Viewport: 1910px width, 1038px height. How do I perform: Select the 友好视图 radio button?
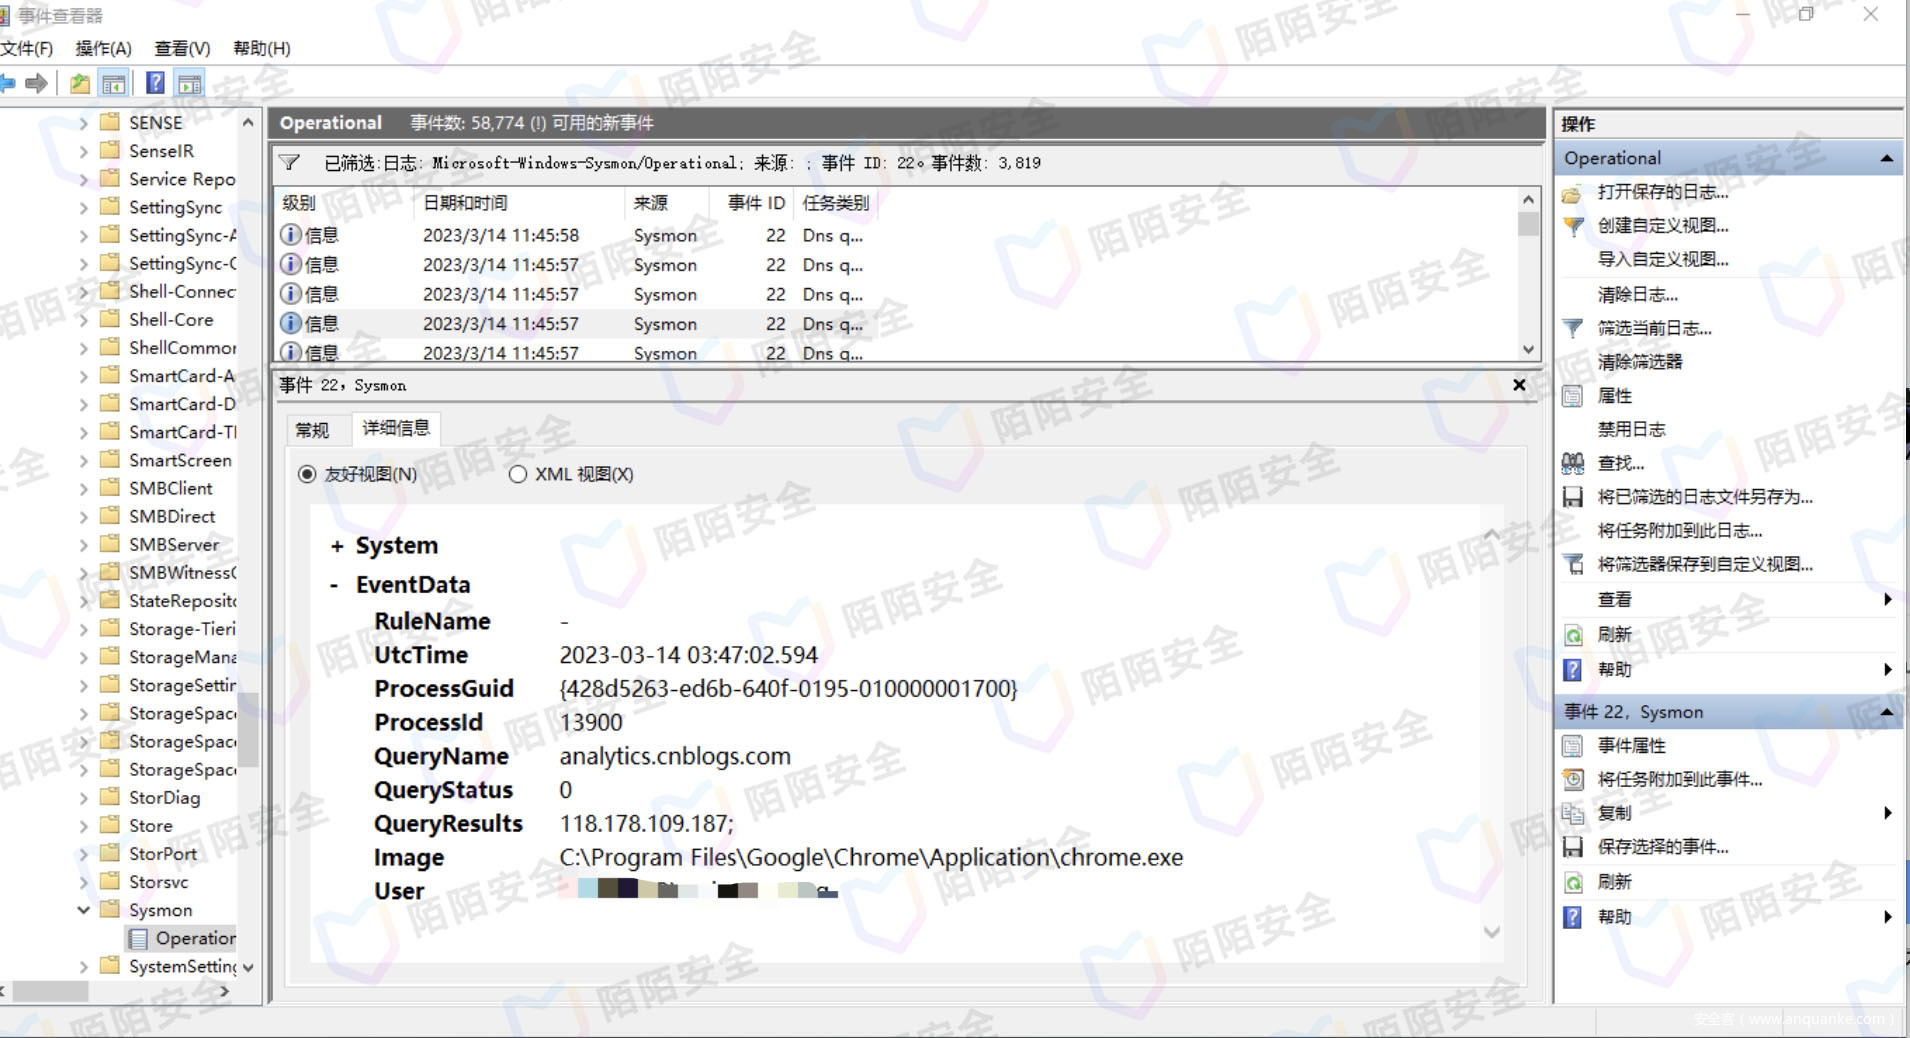[307, 474]
